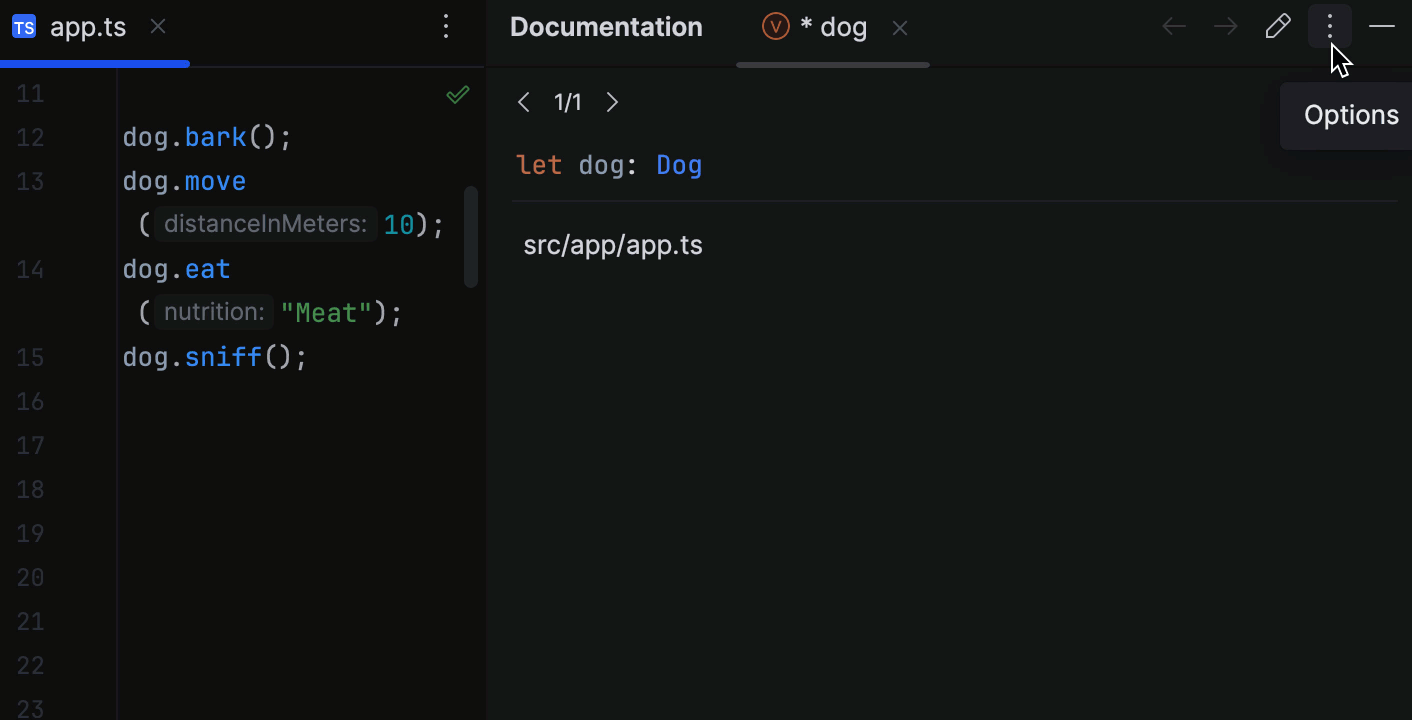This screenshot has width=1412, height=720.
Task: Switch to the Documentation tab
Action: pos(606,27)
